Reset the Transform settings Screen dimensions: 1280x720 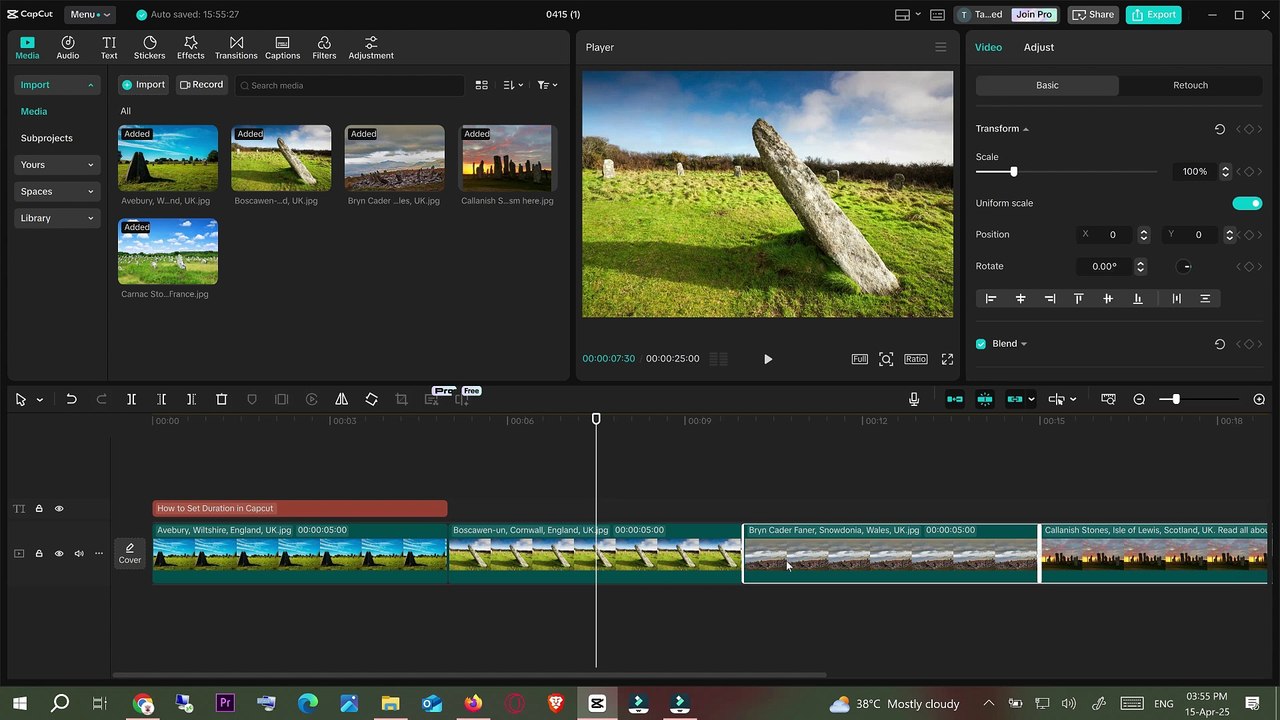(1219, 129)
